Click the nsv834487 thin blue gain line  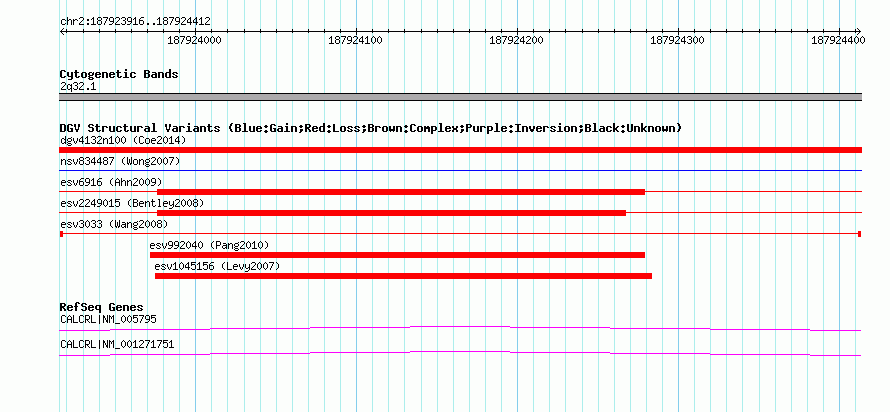click(460, 170)
